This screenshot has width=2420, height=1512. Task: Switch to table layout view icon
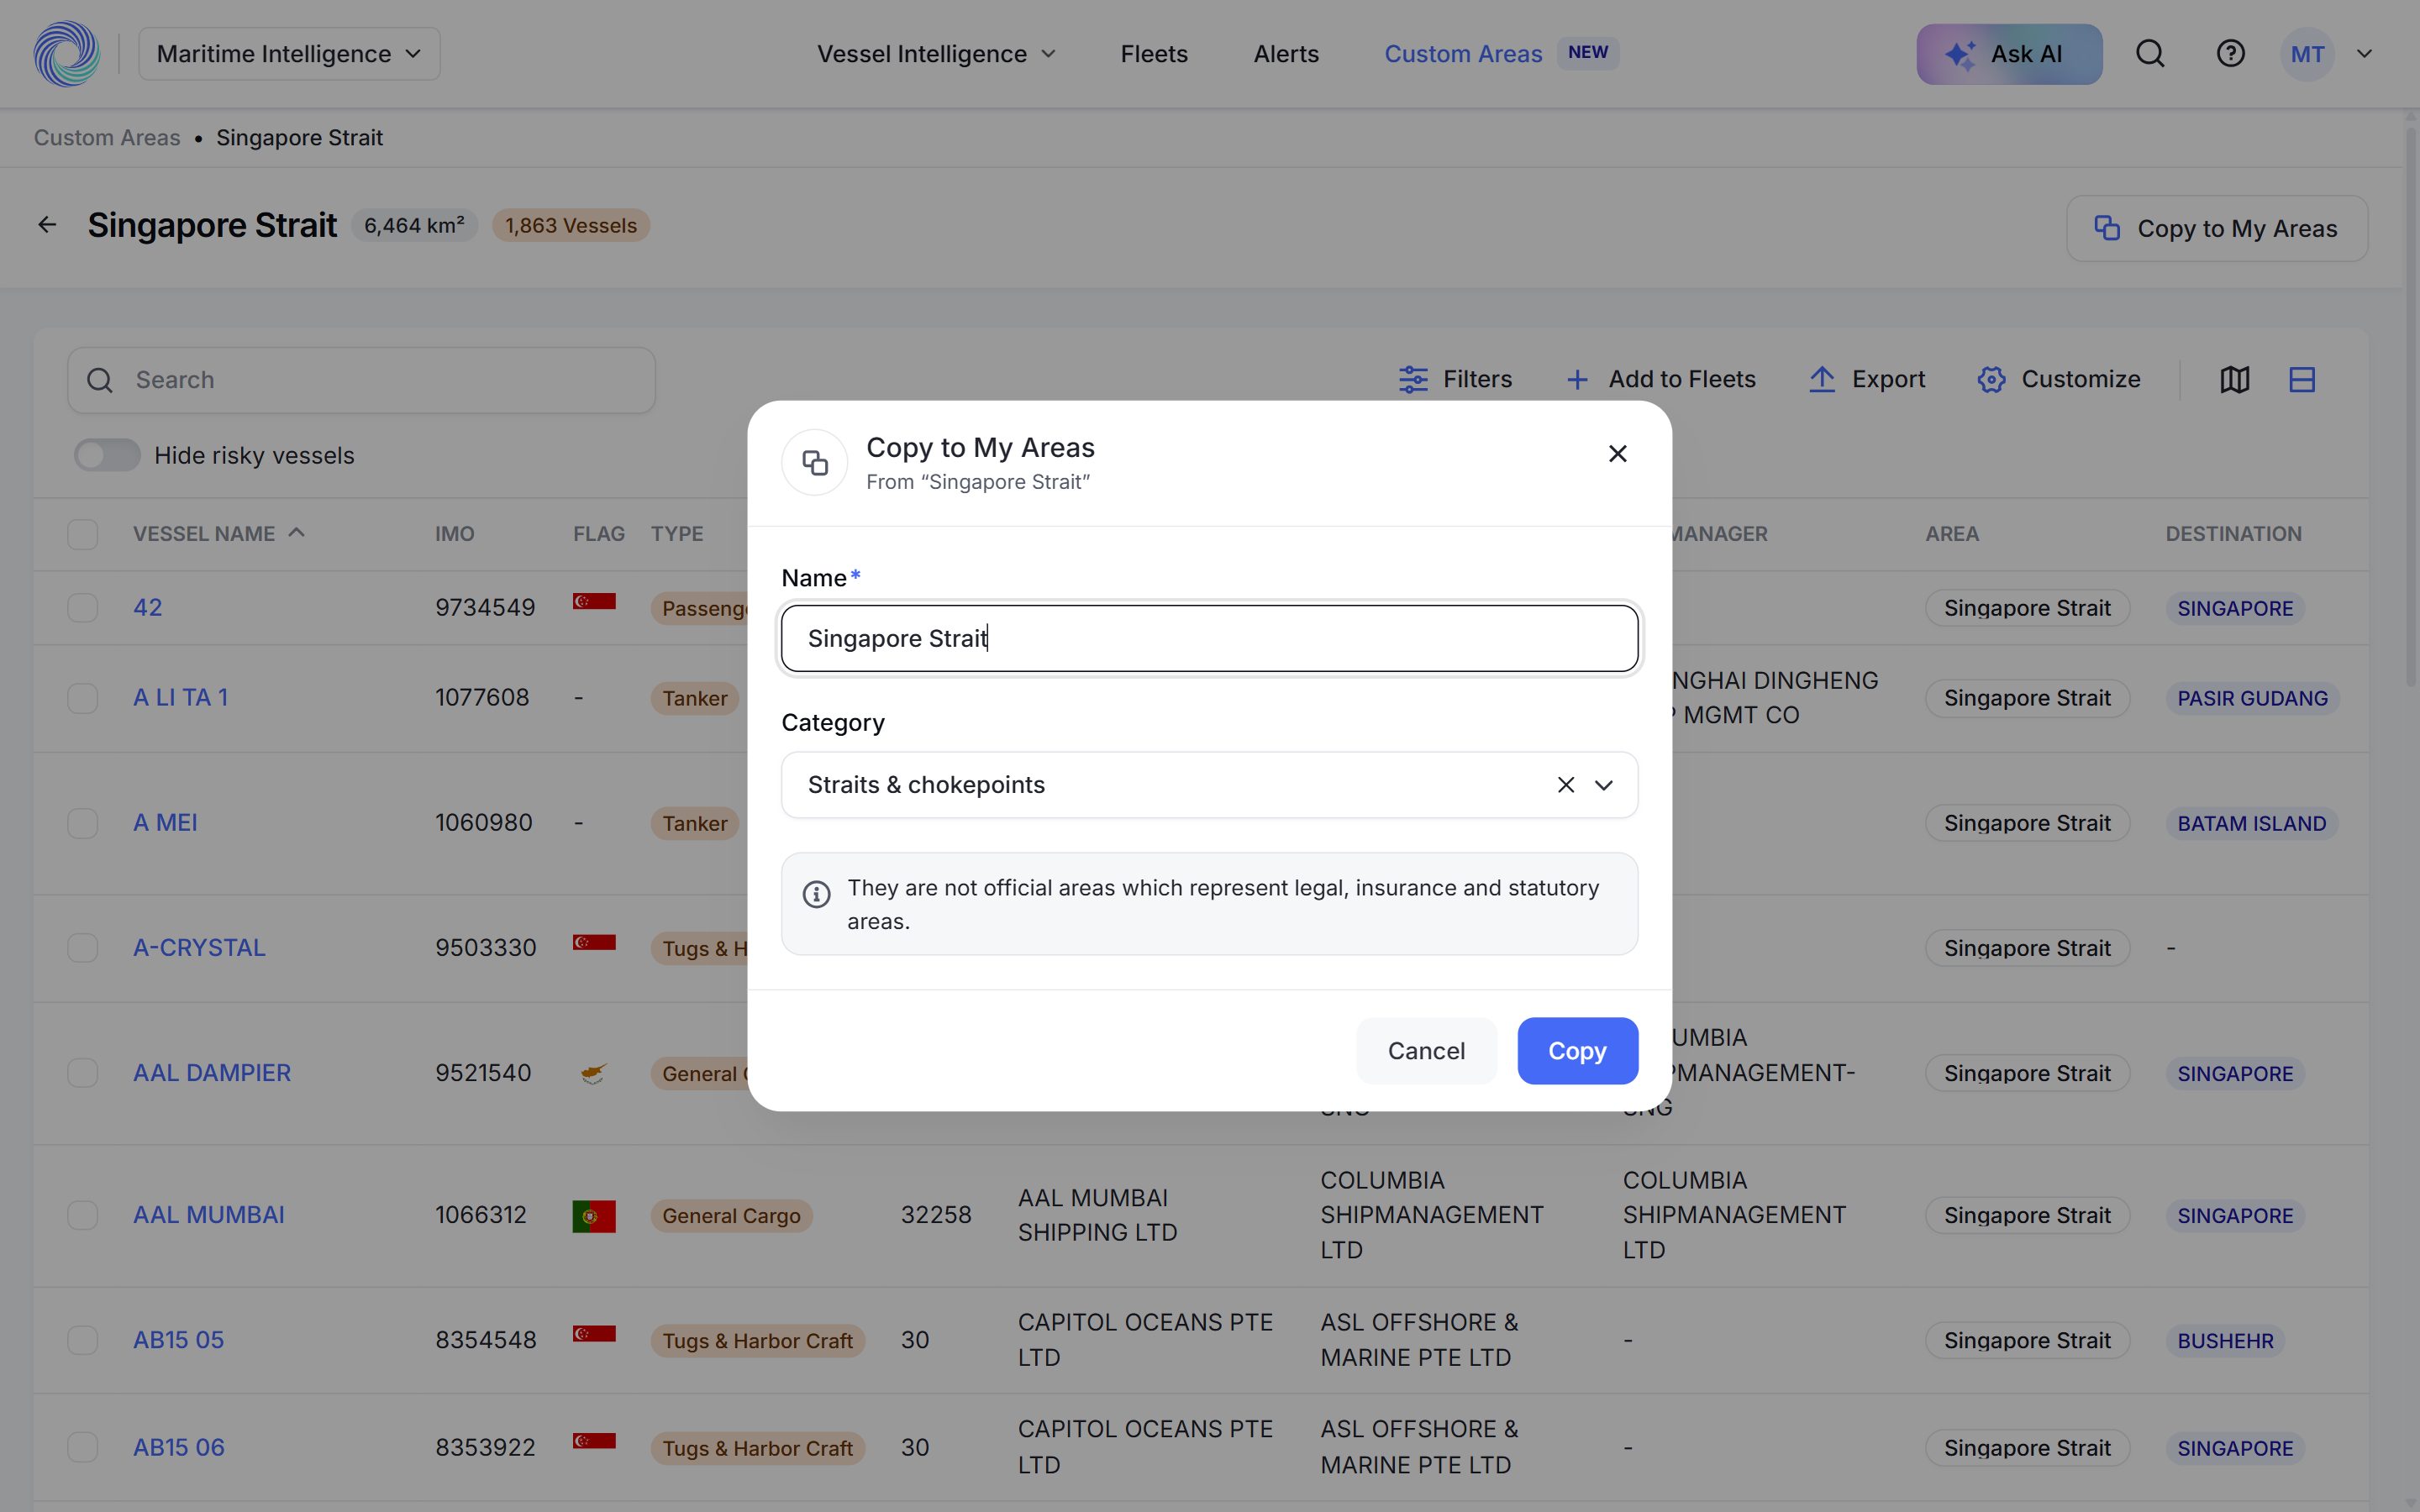[2302, 380]
